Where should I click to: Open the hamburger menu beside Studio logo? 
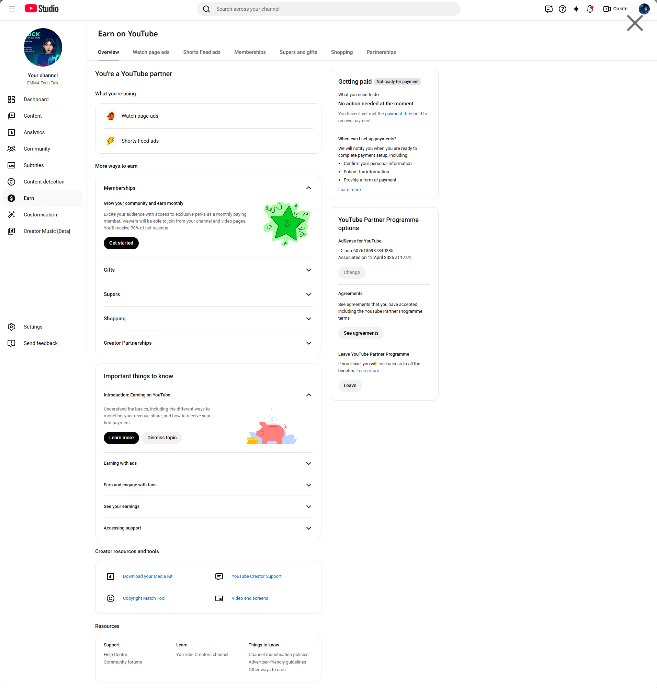12,9
